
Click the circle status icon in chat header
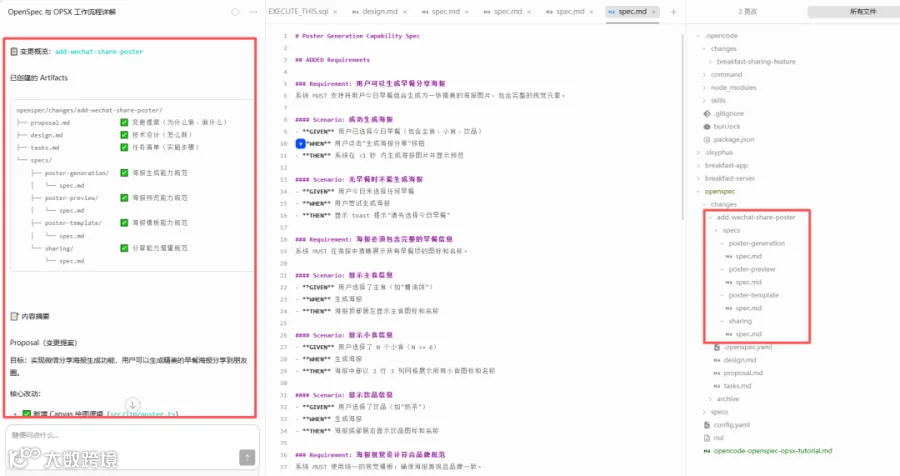tap(235, 11)
